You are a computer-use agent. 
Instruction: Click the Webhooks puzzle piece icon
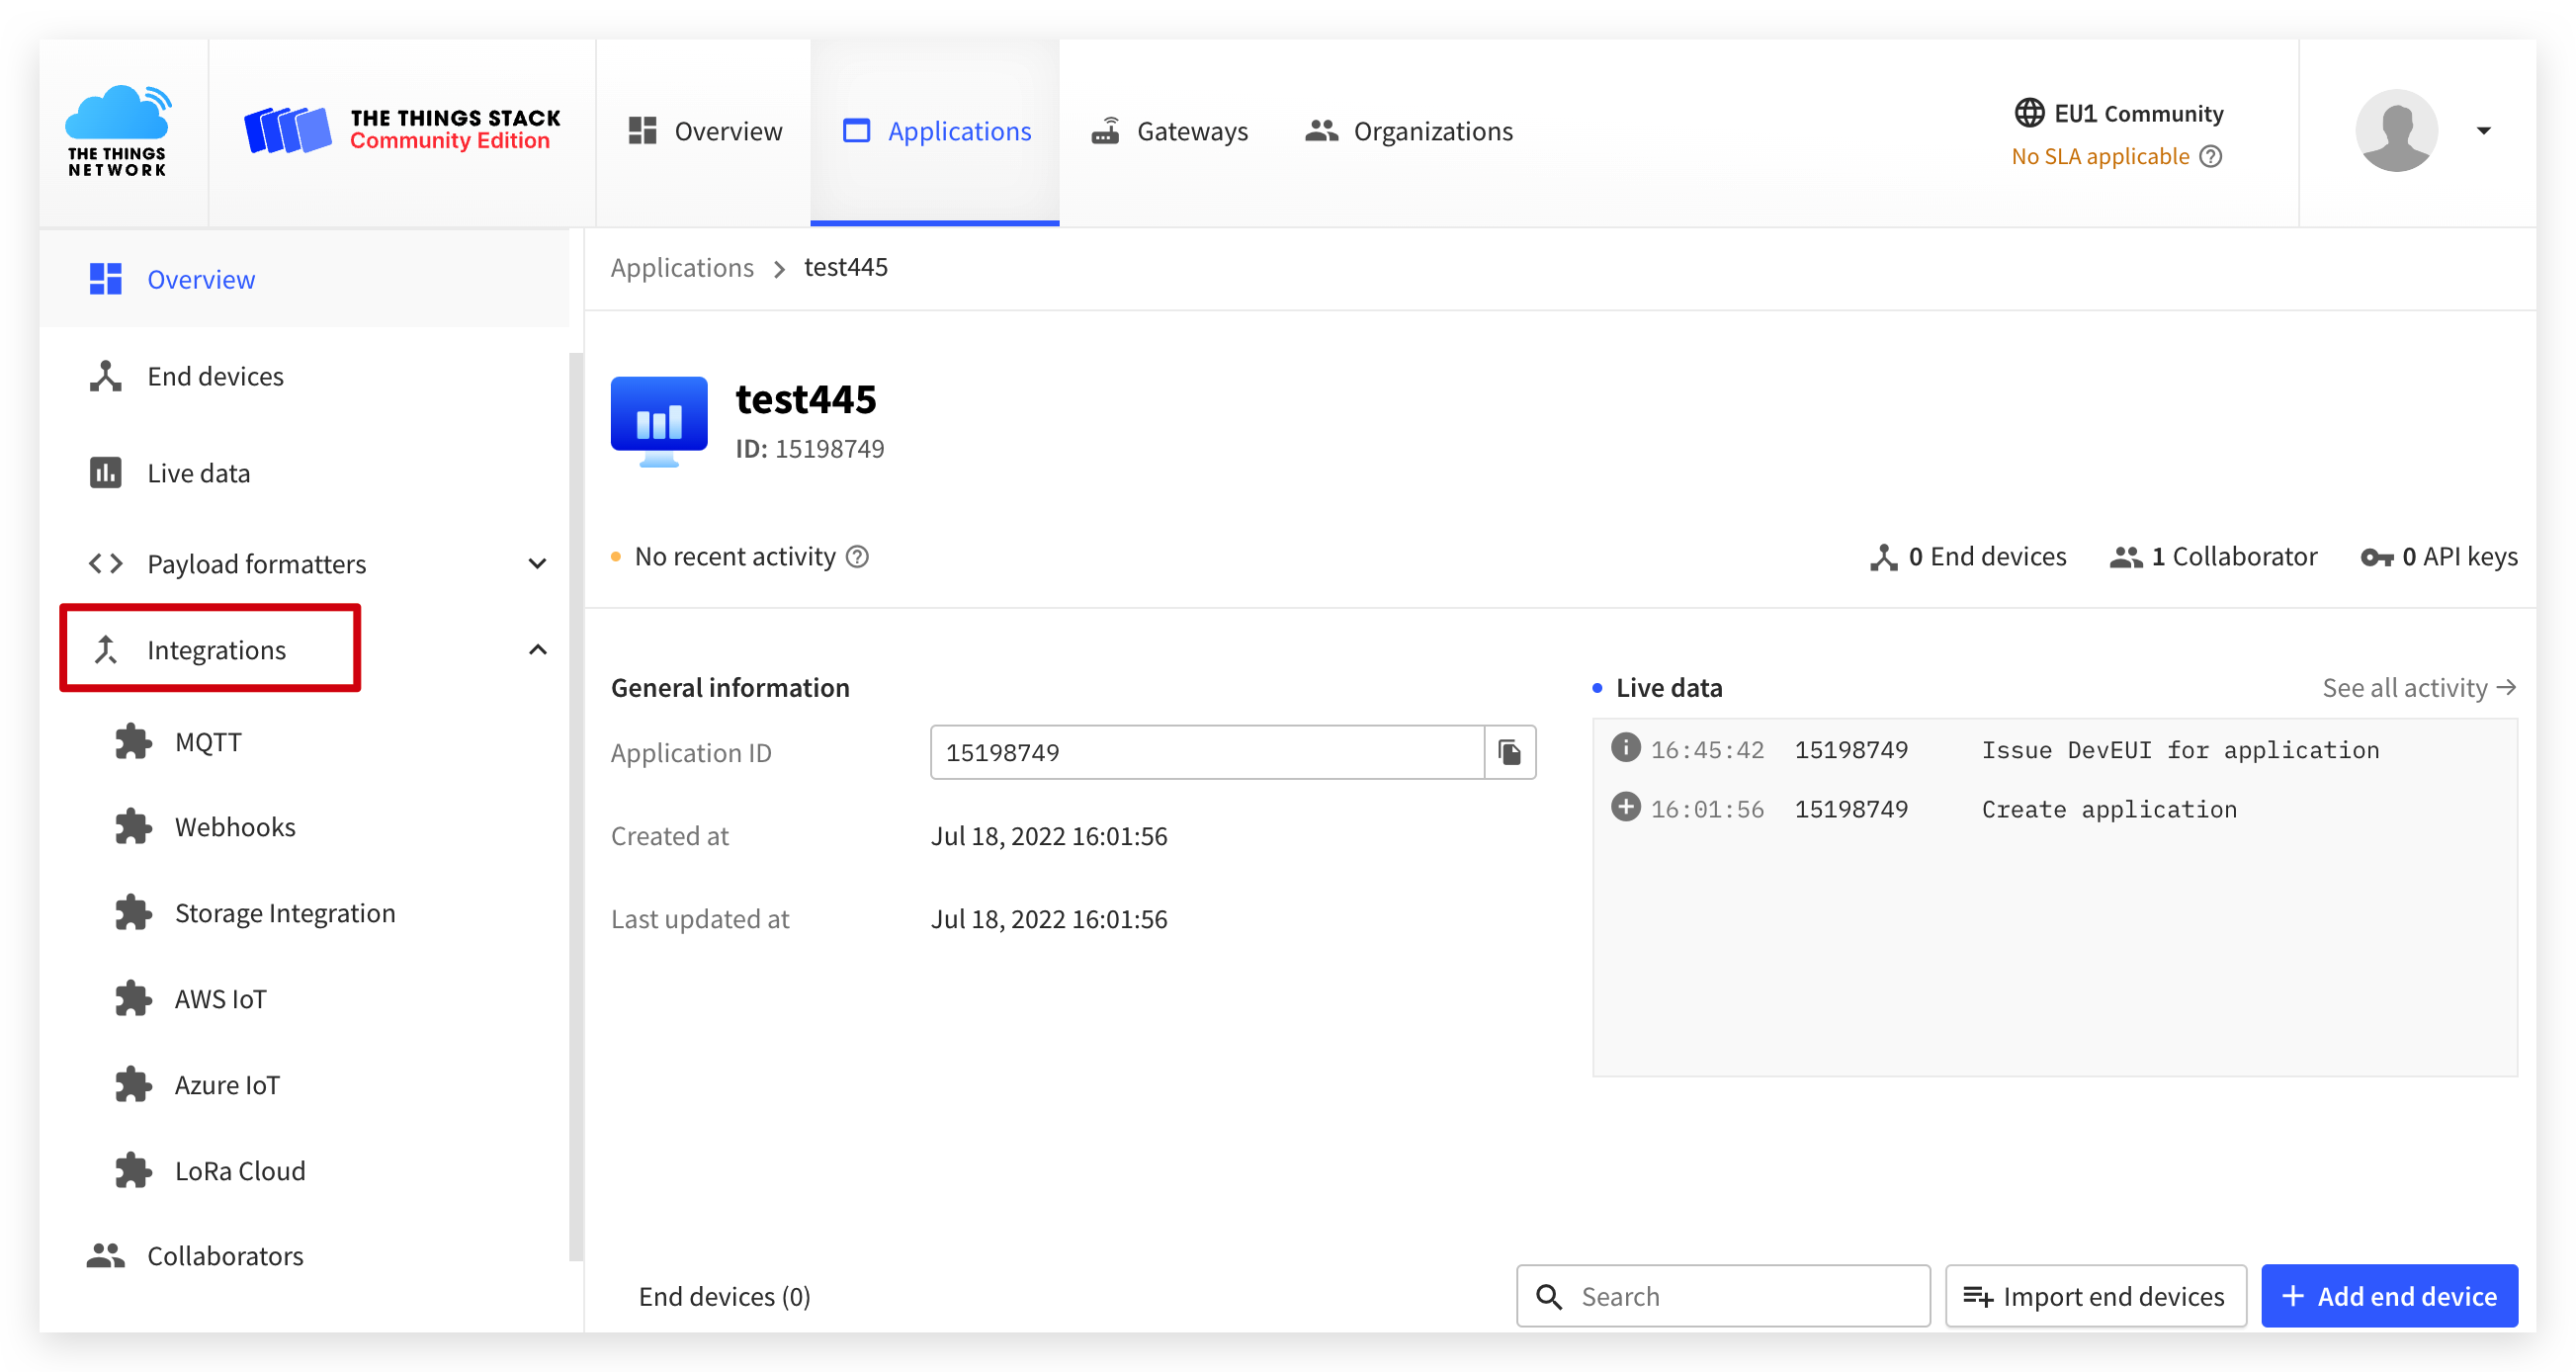133,827
